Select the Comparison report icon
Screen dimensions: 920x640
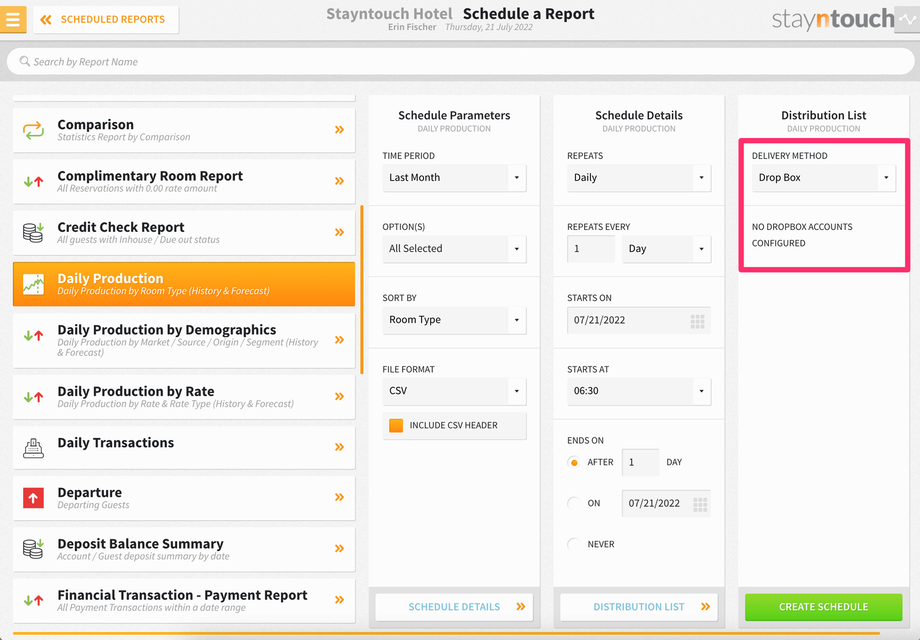point(33,130)
